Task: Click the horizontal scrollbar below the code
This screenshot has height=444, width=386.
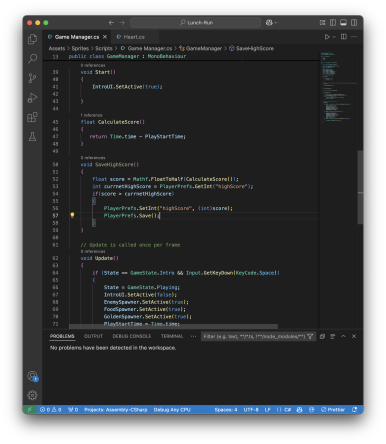Action: (173, 326)
